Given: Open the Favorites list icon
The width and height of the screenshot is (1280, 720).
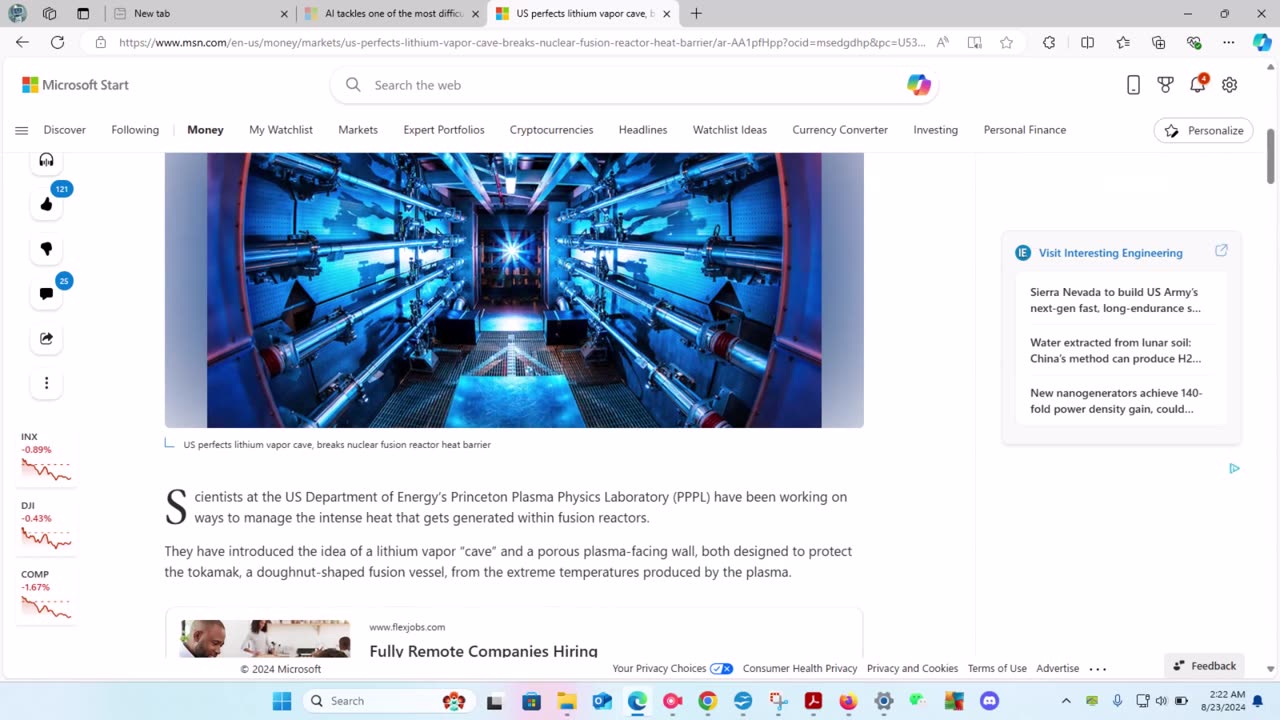Looking at the screenshot, I should (x=1123, y=42).
